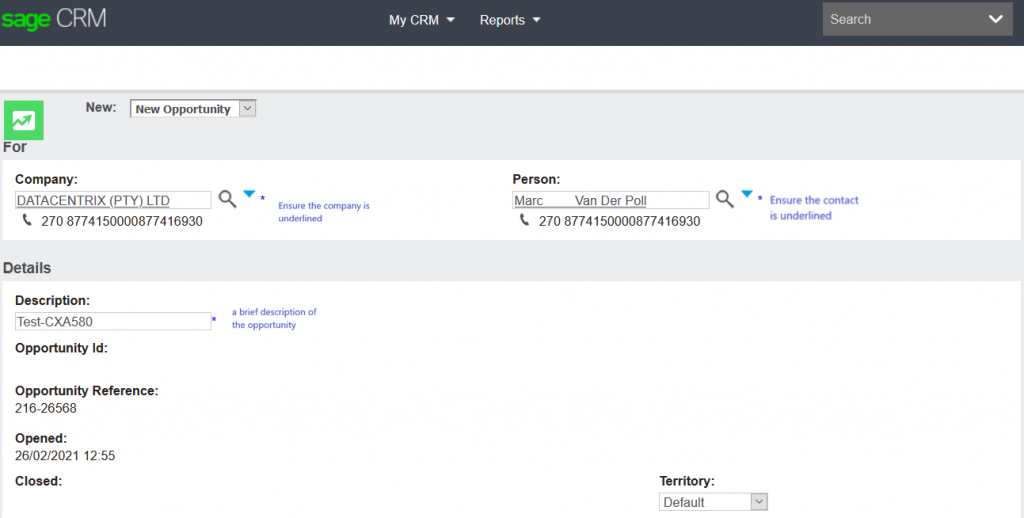The height and width of the screenshot is (518, 1024).
Task: Expand the Territory dropdown set to Default
Action: click(x=713, y=502)
